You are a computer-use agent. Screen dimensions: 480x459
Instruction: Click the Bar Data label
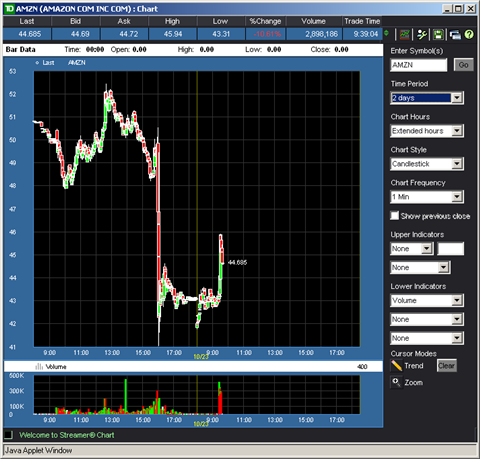click(20, 49)
